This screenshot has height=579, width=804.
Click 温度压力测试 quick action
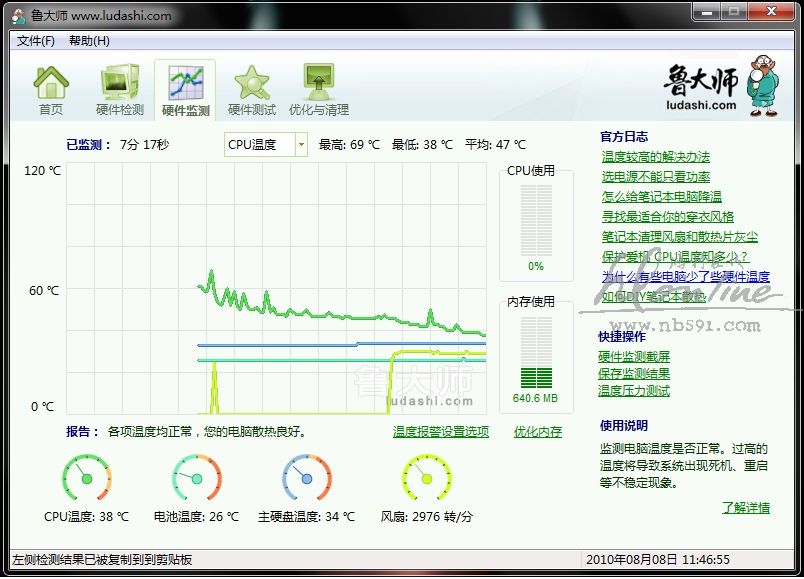(634, 391)
